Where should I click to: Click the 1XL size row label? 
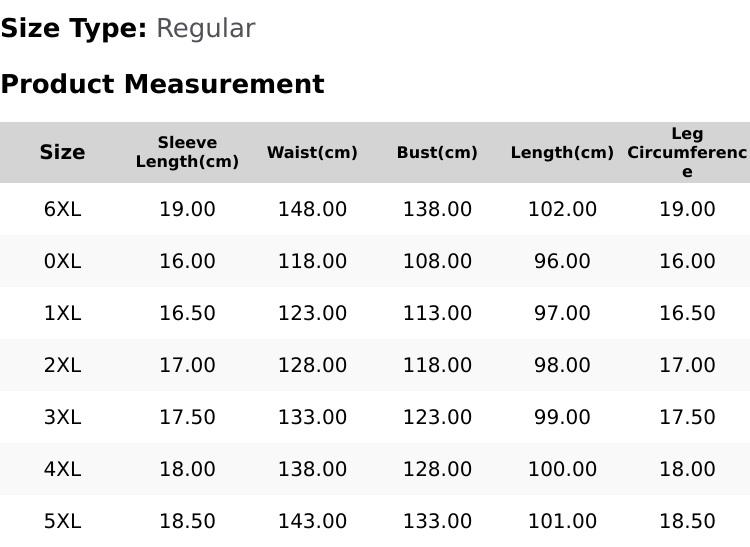coord(62,313)
